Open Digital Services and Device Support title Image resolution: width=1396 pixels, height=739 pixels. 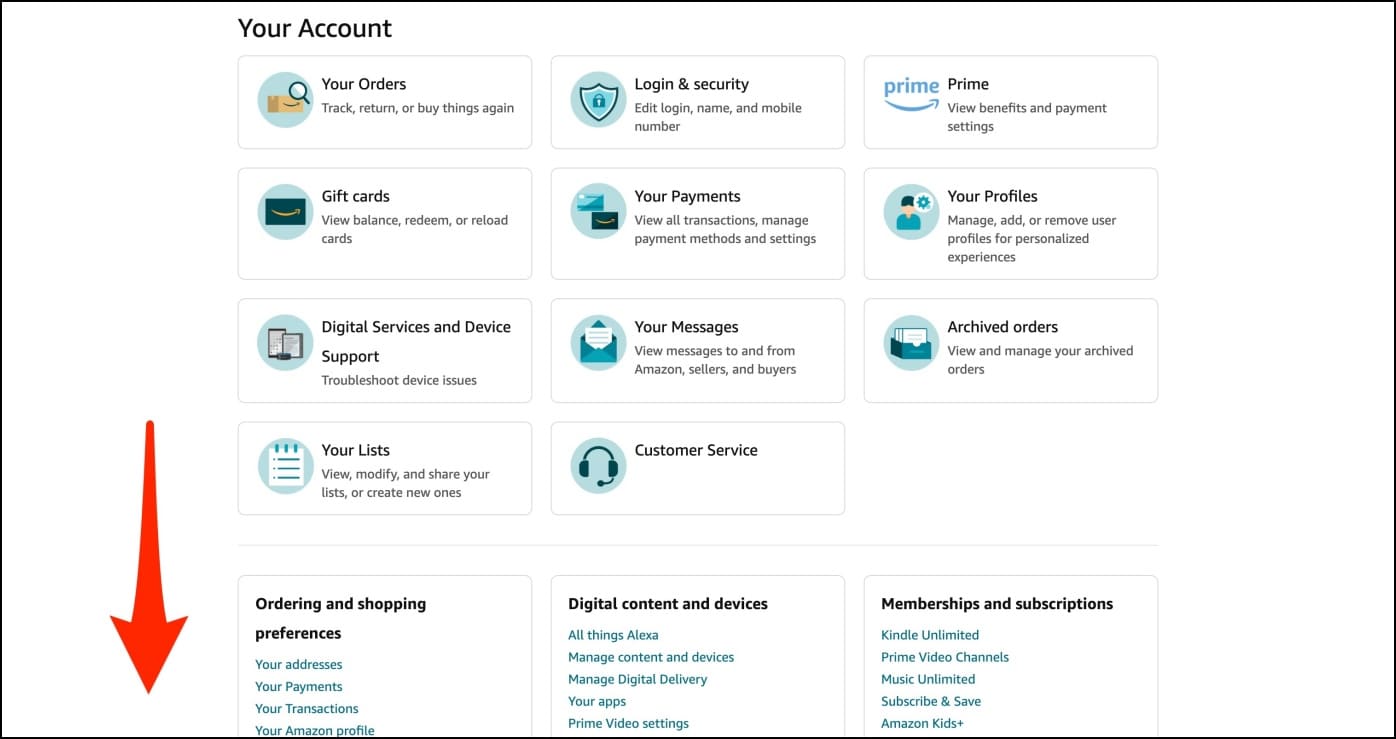[x=416, y=341]
